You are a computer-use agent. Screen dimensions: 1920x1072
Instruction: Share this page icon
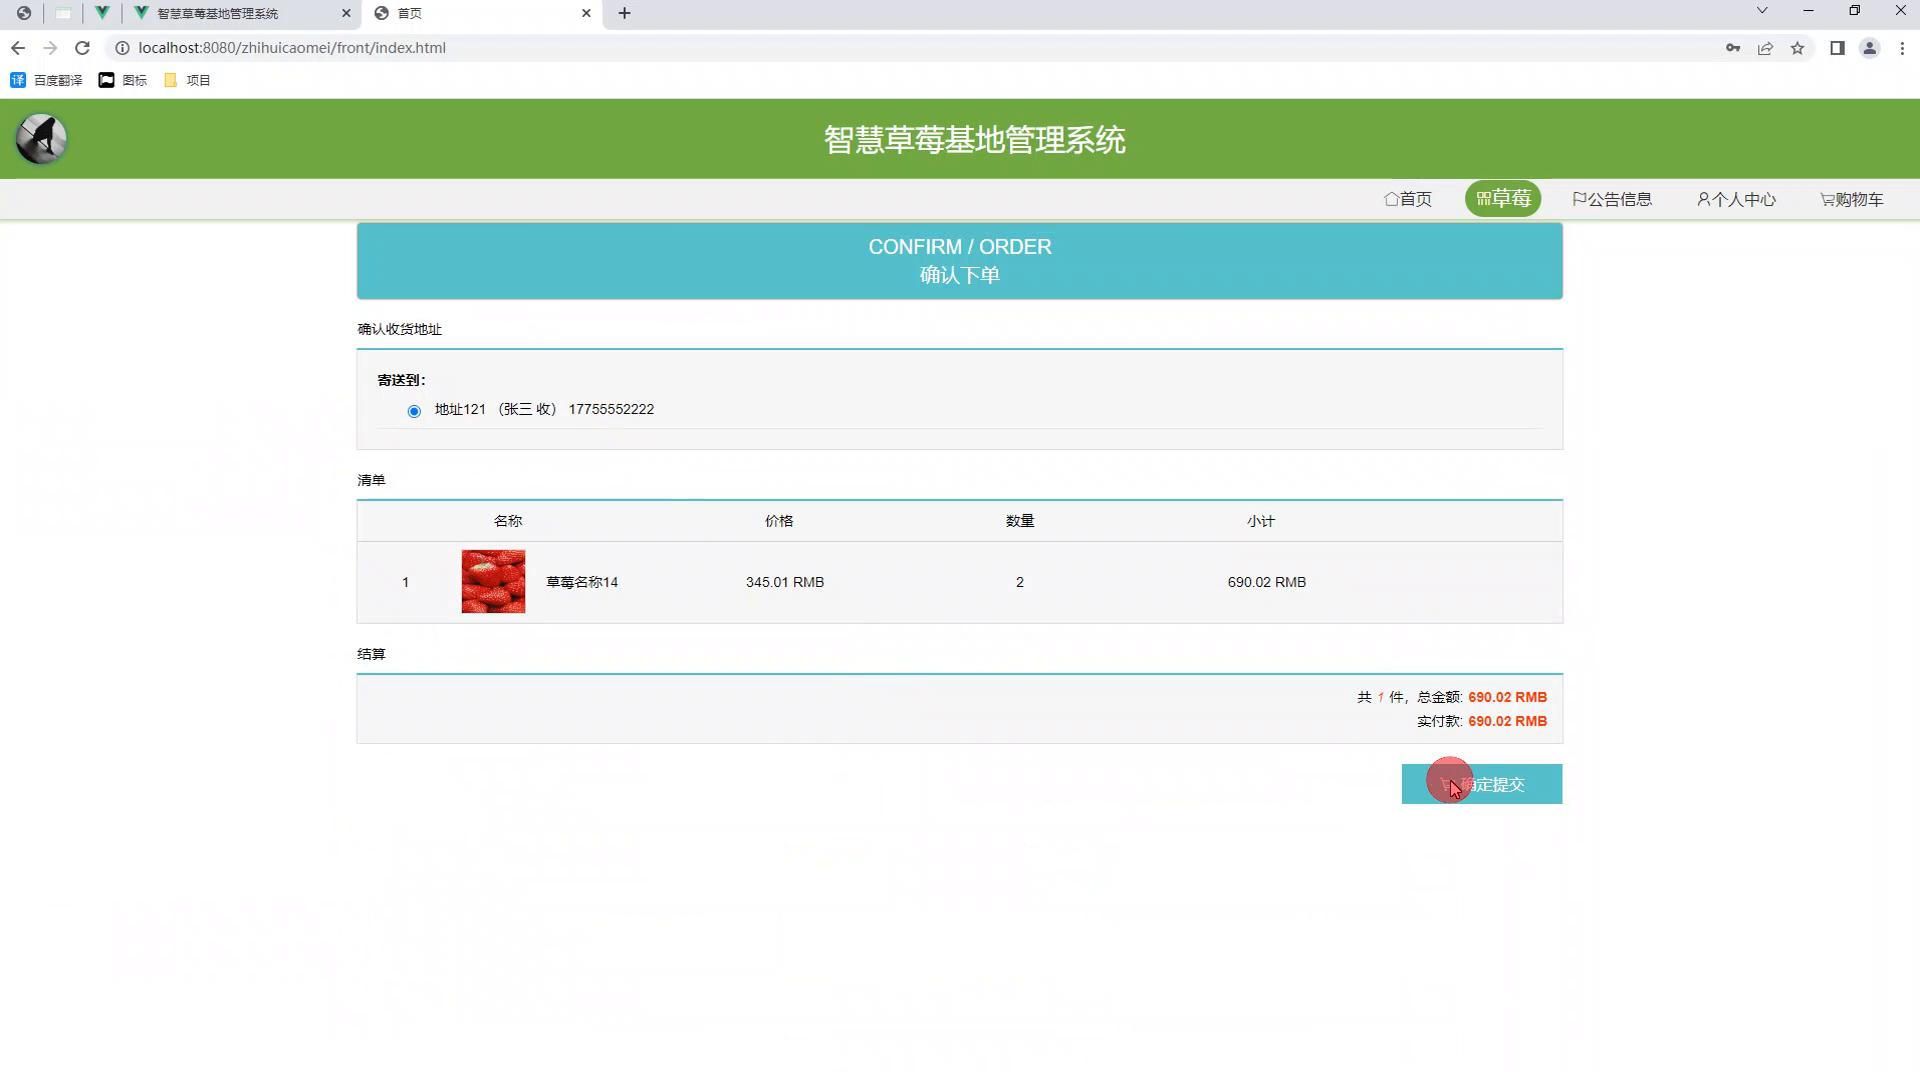(1765, 48)
